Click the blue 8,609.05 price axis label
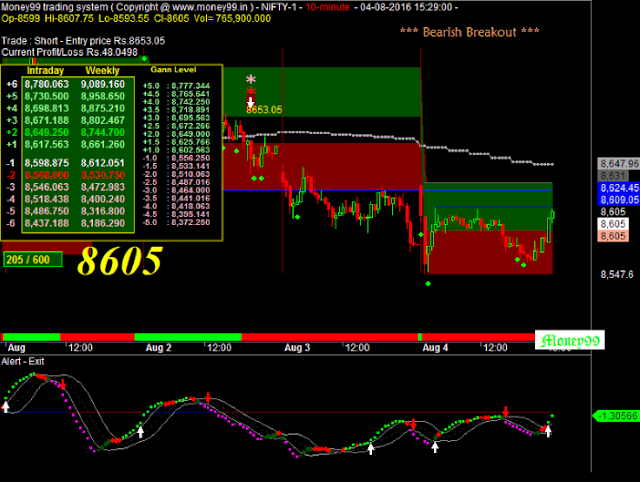Screen dimensions: 640x482 pyautogui.click(x=619, y=200)
